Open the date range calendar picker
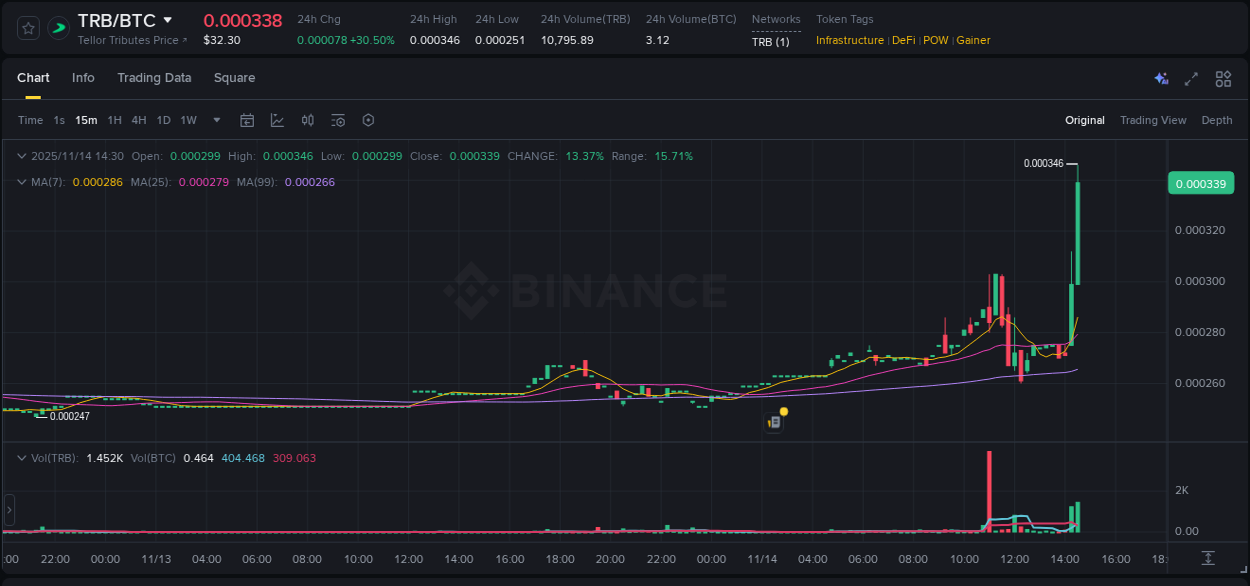Screen dimensions: 1250x586 coord(247,119)
